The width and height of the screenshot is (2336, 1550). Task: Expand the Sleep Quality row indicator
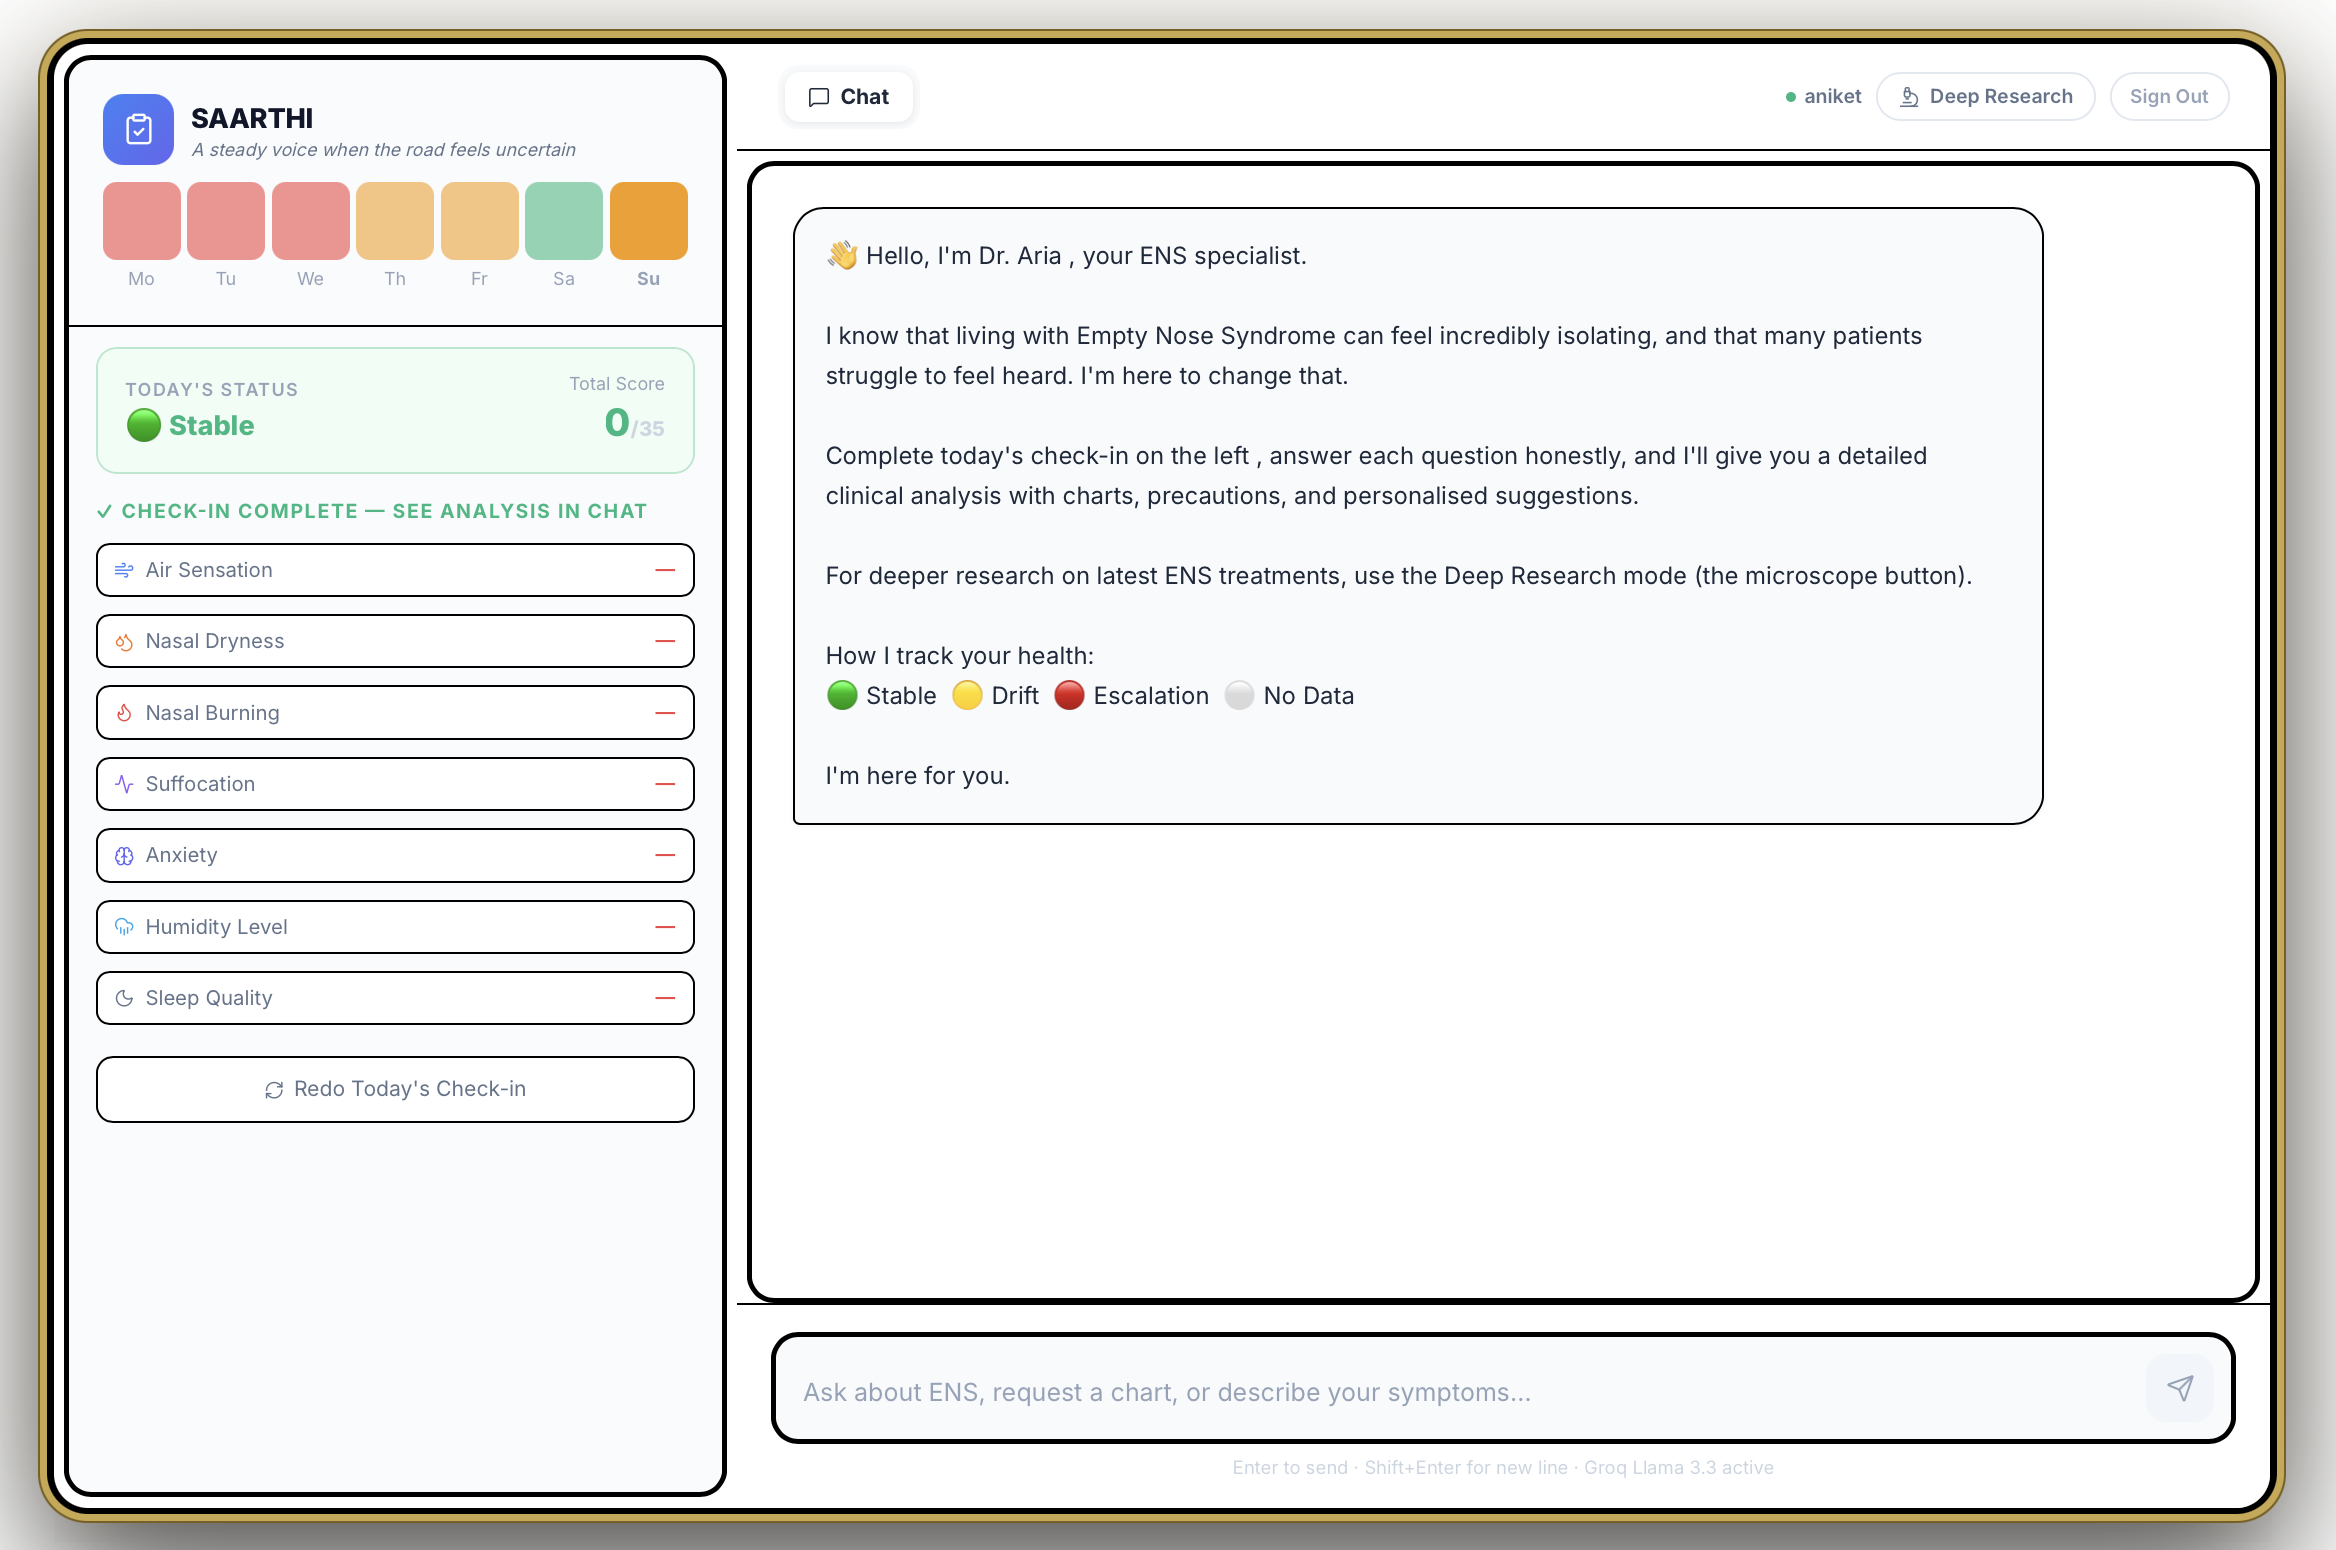(665, 998)
